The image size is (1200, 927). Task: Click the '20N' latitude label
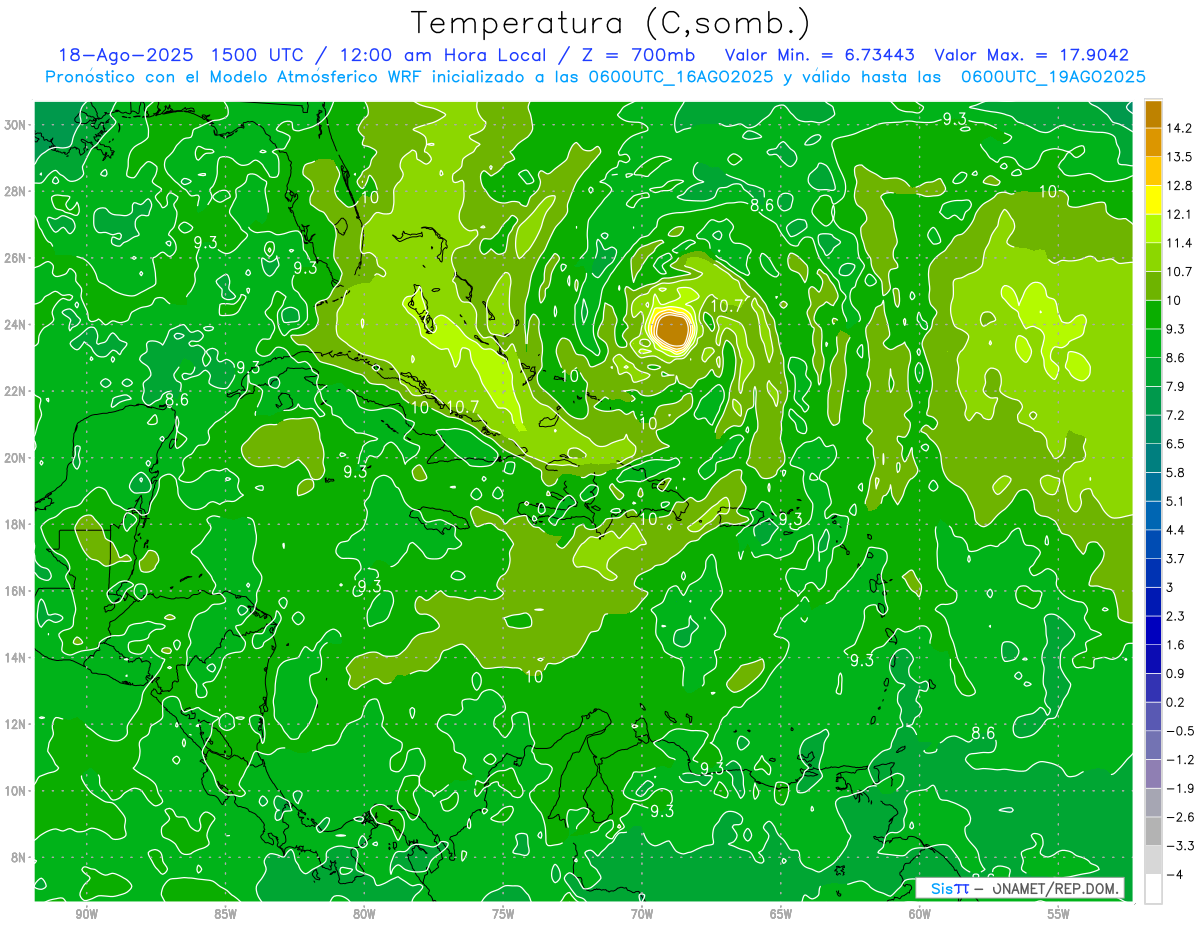pyautogui.click(x=16, y=458)
